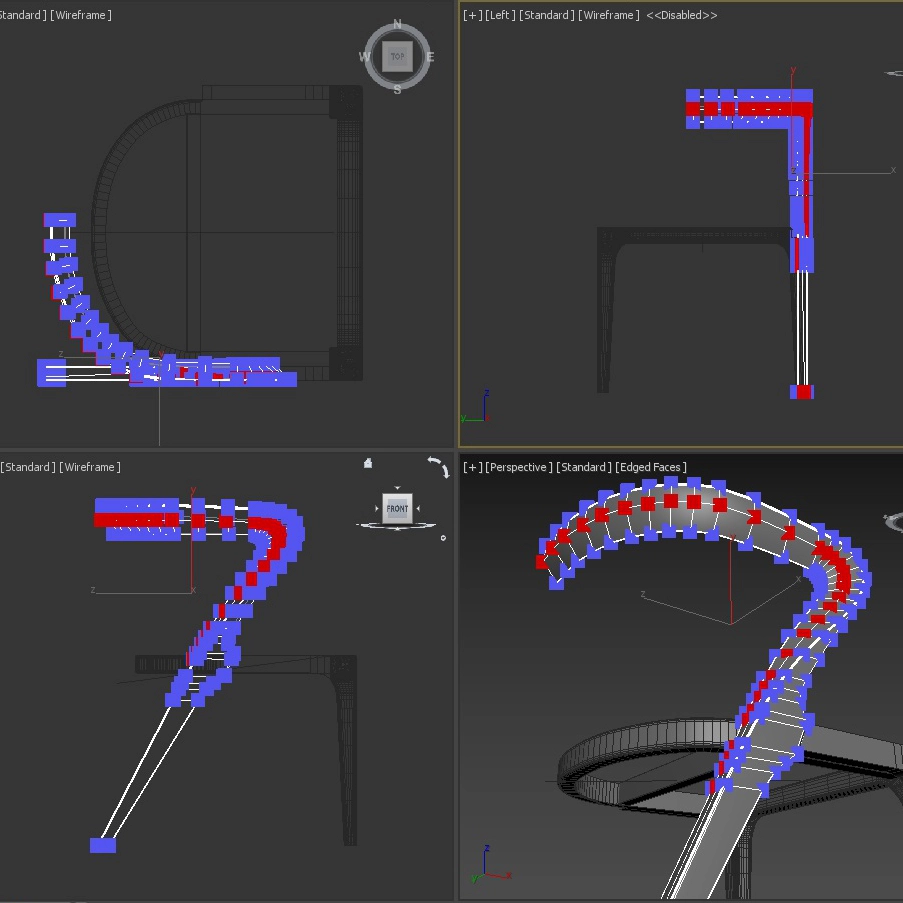Click the TOP face of the ViewCube

(397, 56)
